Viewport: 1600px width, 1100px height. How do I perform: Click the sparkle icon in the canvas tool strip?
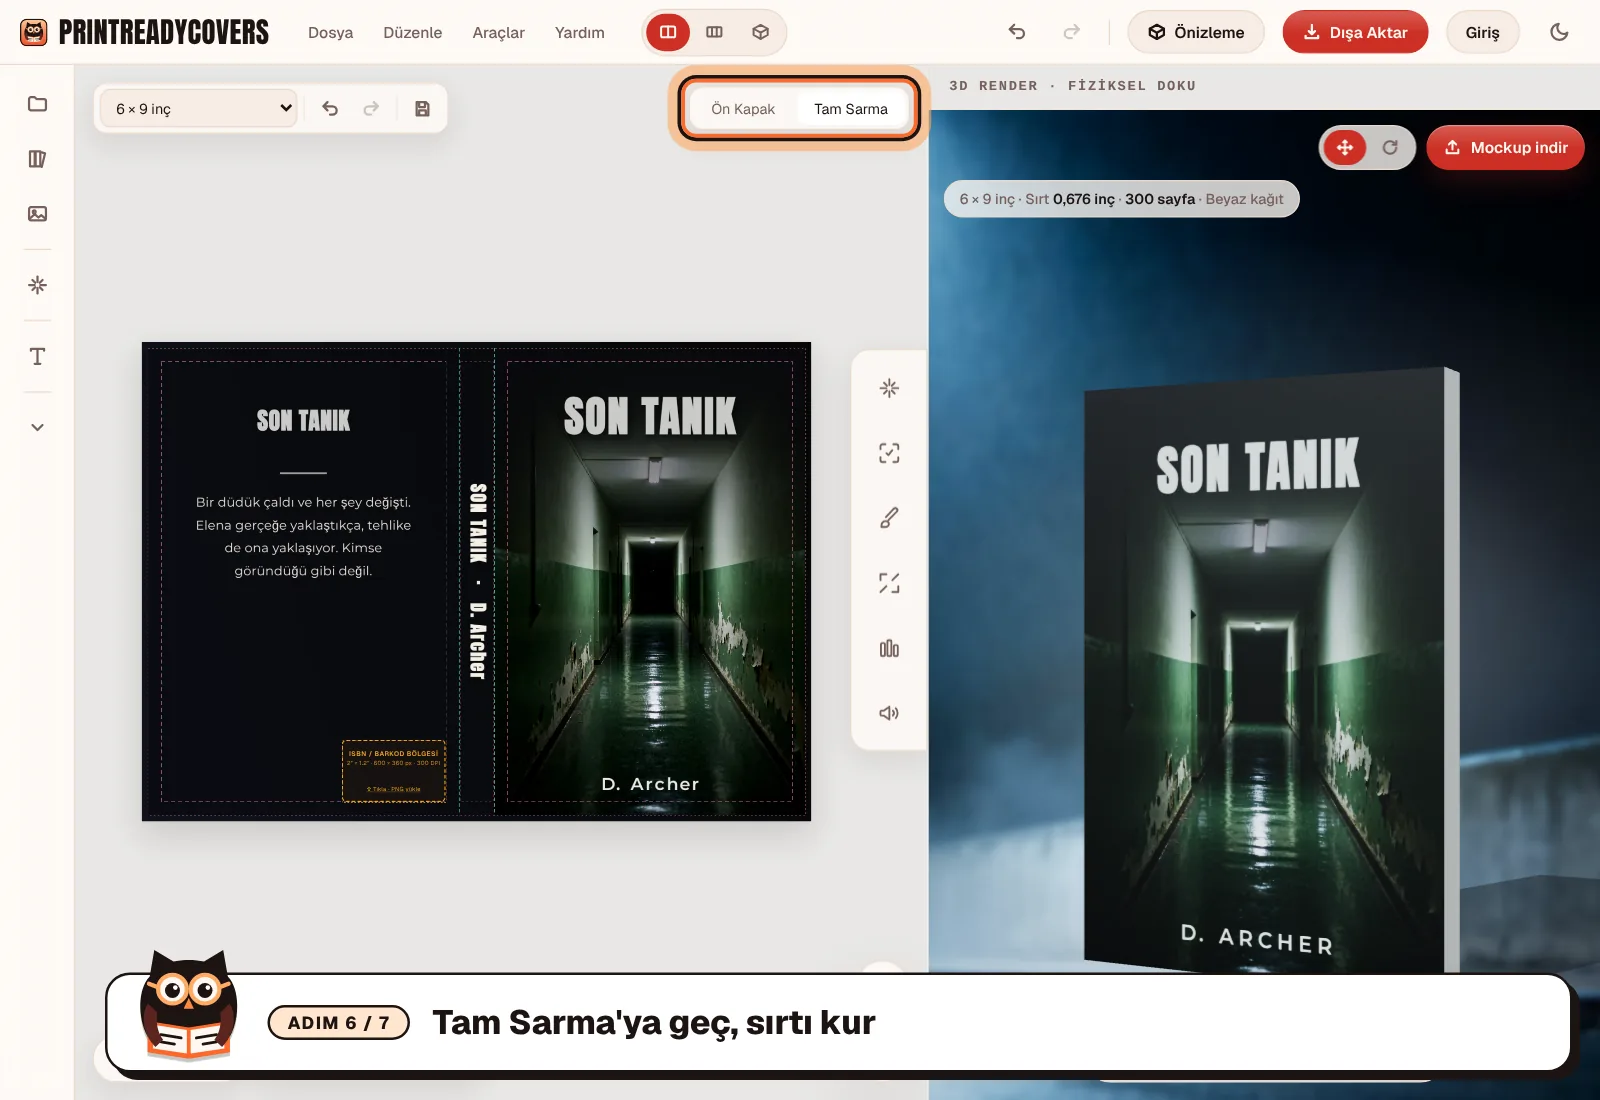pyautogui.click(x=889, y=388)
